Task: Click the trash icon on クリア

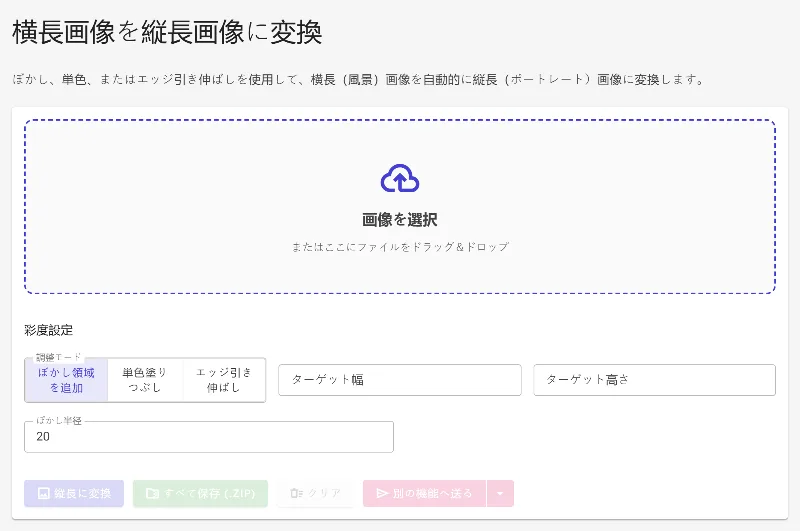Action: [296, 493]
